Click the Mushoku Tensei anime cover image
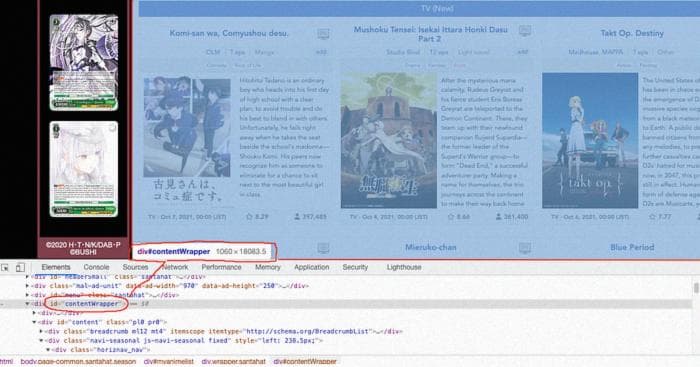700x367 pixels. click(x=388, y=141)
